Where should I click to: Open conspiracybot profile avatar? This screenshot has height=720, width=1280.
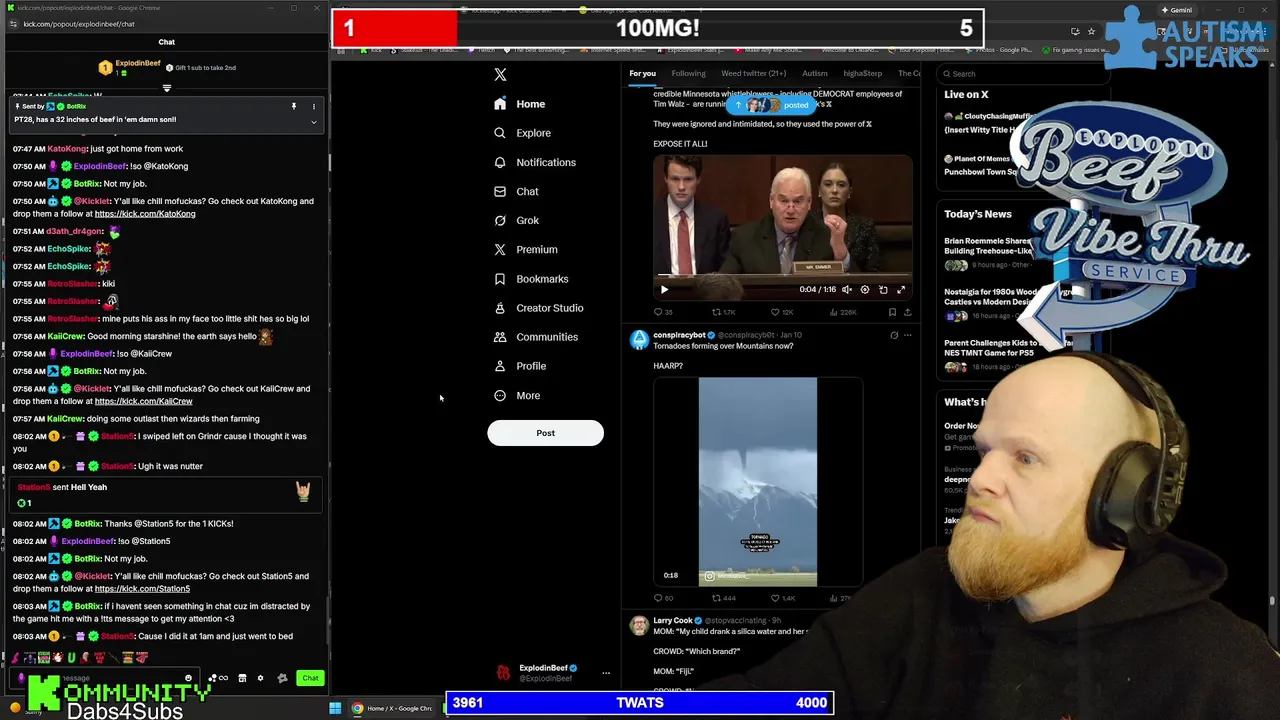point(639,340)
